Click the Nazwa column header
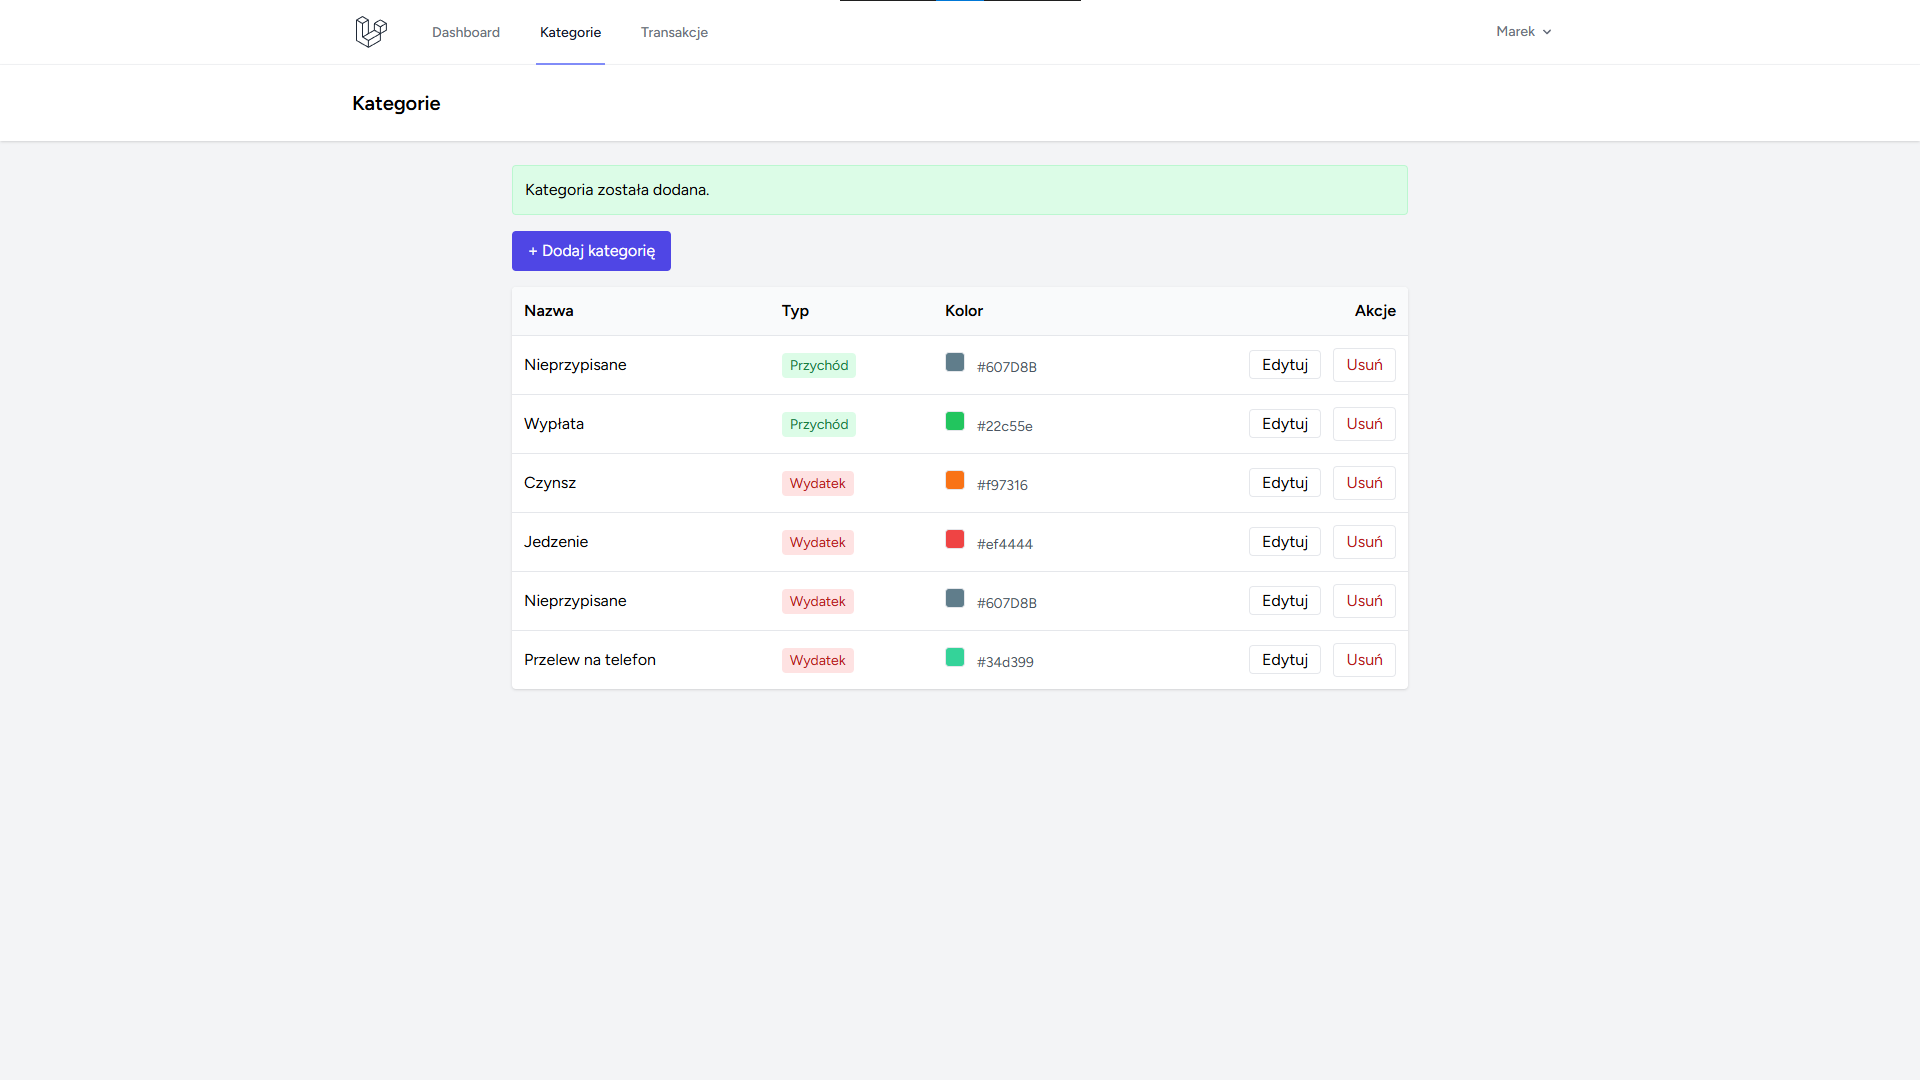1920x1080 pixels. [549, 311]
